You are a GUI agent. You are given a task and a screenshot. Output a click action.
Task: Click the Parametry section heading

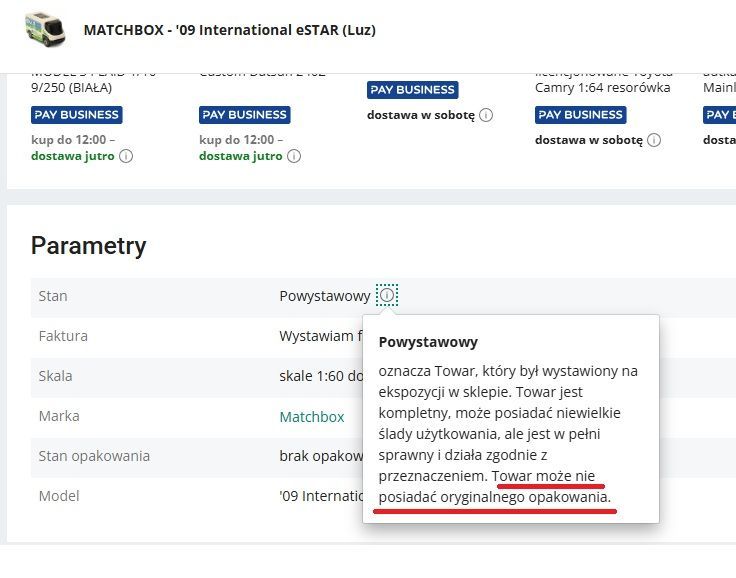pyautogui.click(x=89, y=246)
